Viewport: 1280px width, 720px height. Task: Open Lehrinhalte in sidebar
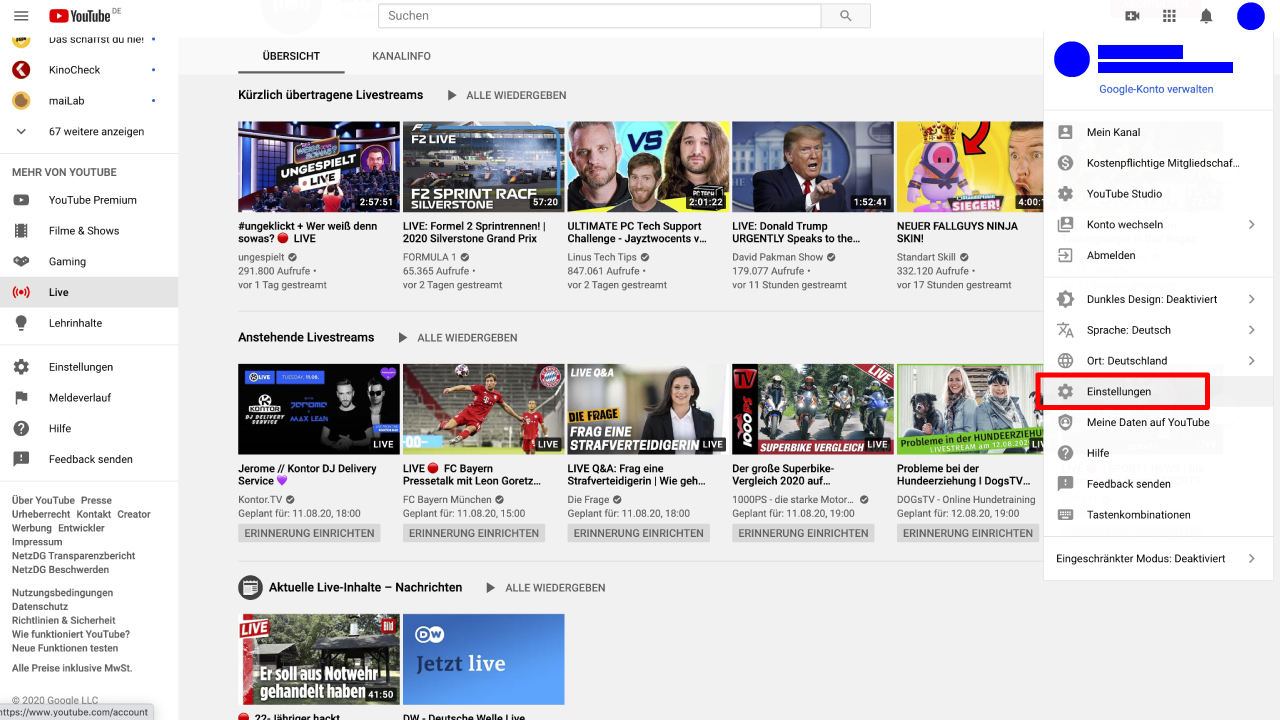click(89, 323)
